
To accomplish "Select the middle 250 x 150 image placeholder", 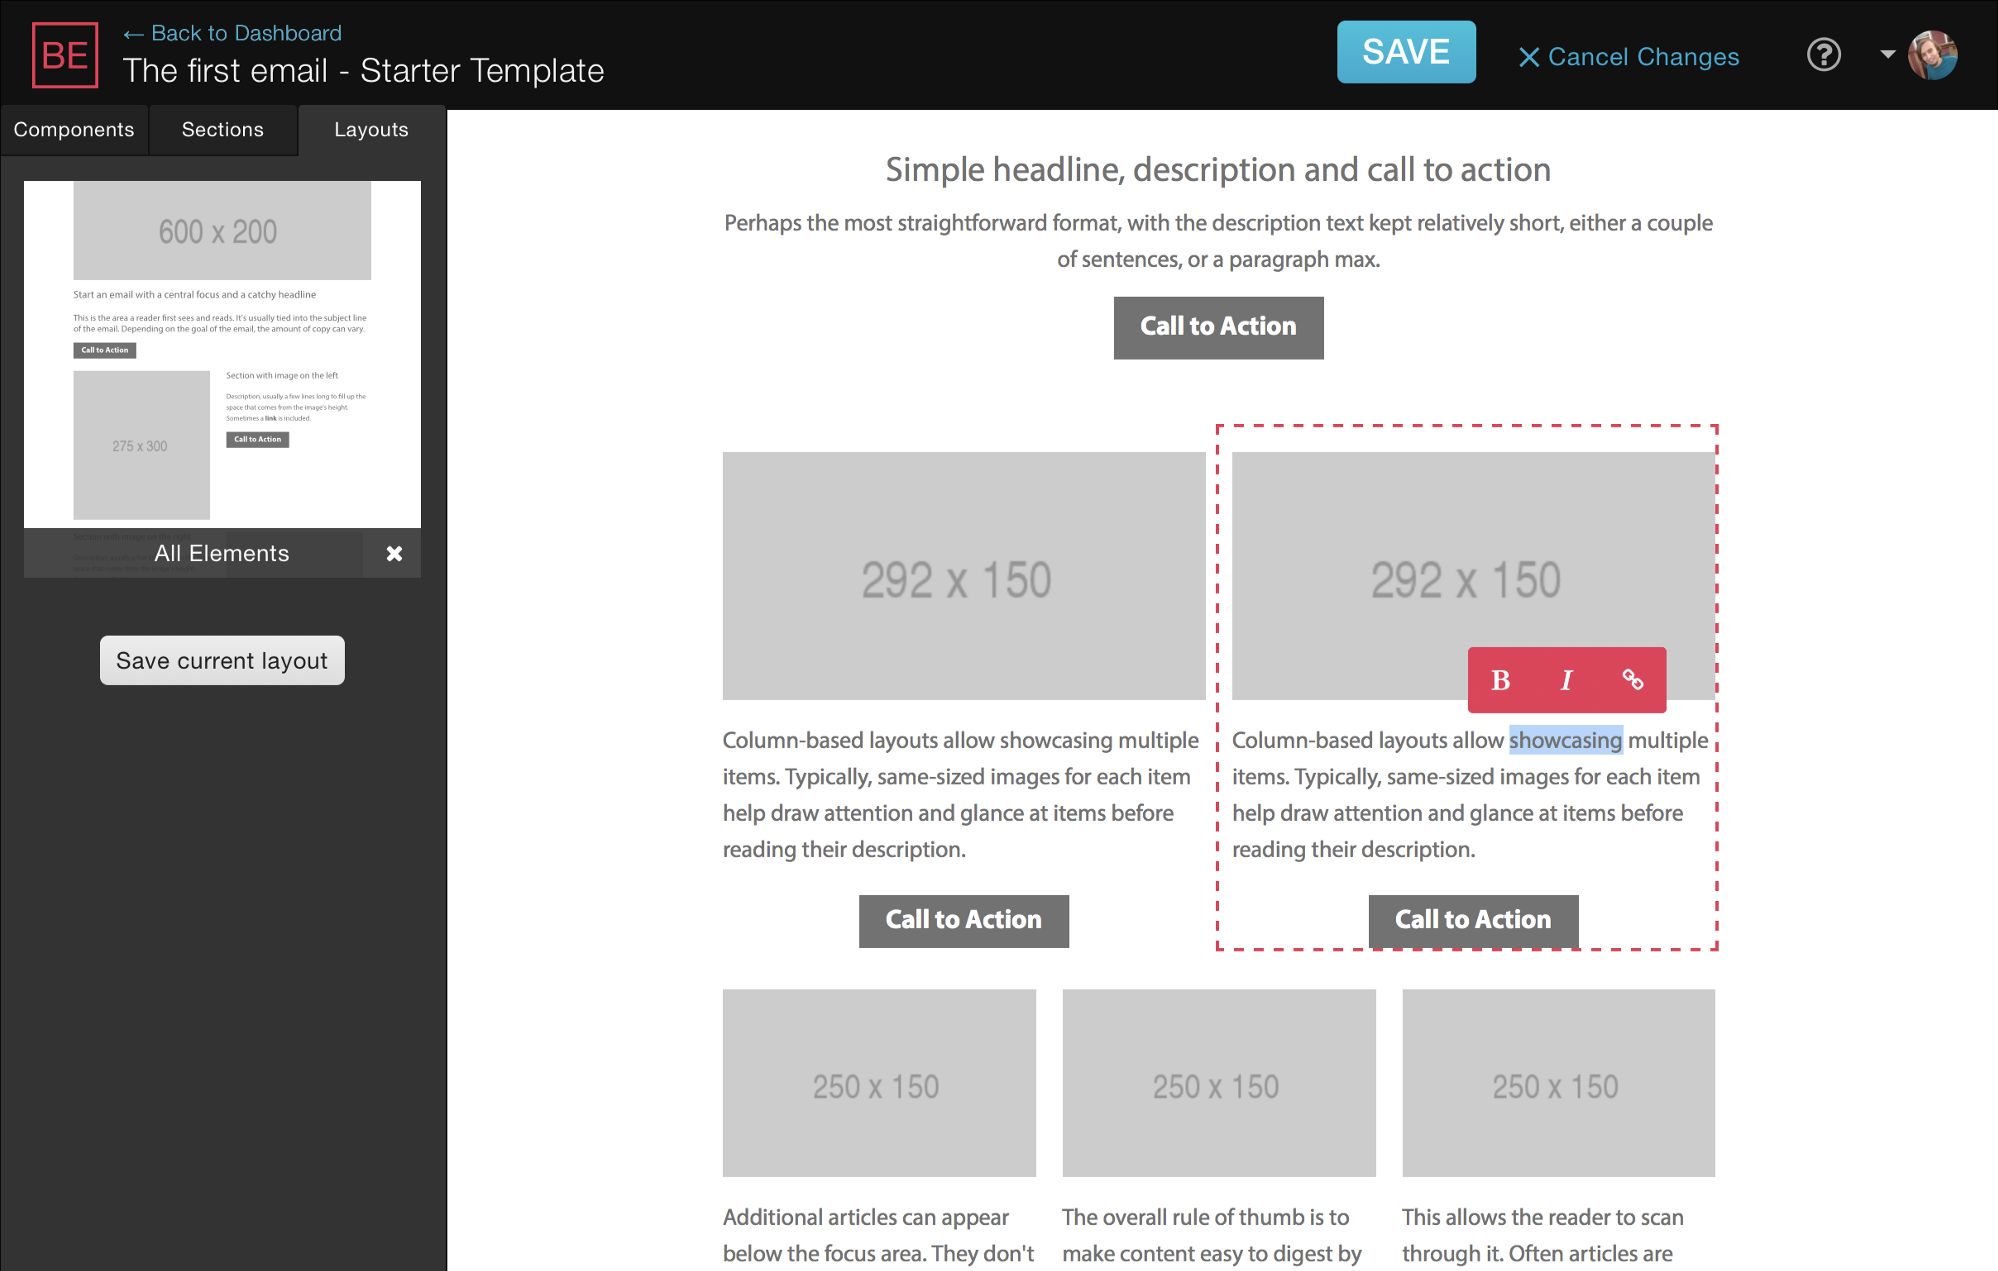I will pyautogui.click(x=1218, y=1083).
